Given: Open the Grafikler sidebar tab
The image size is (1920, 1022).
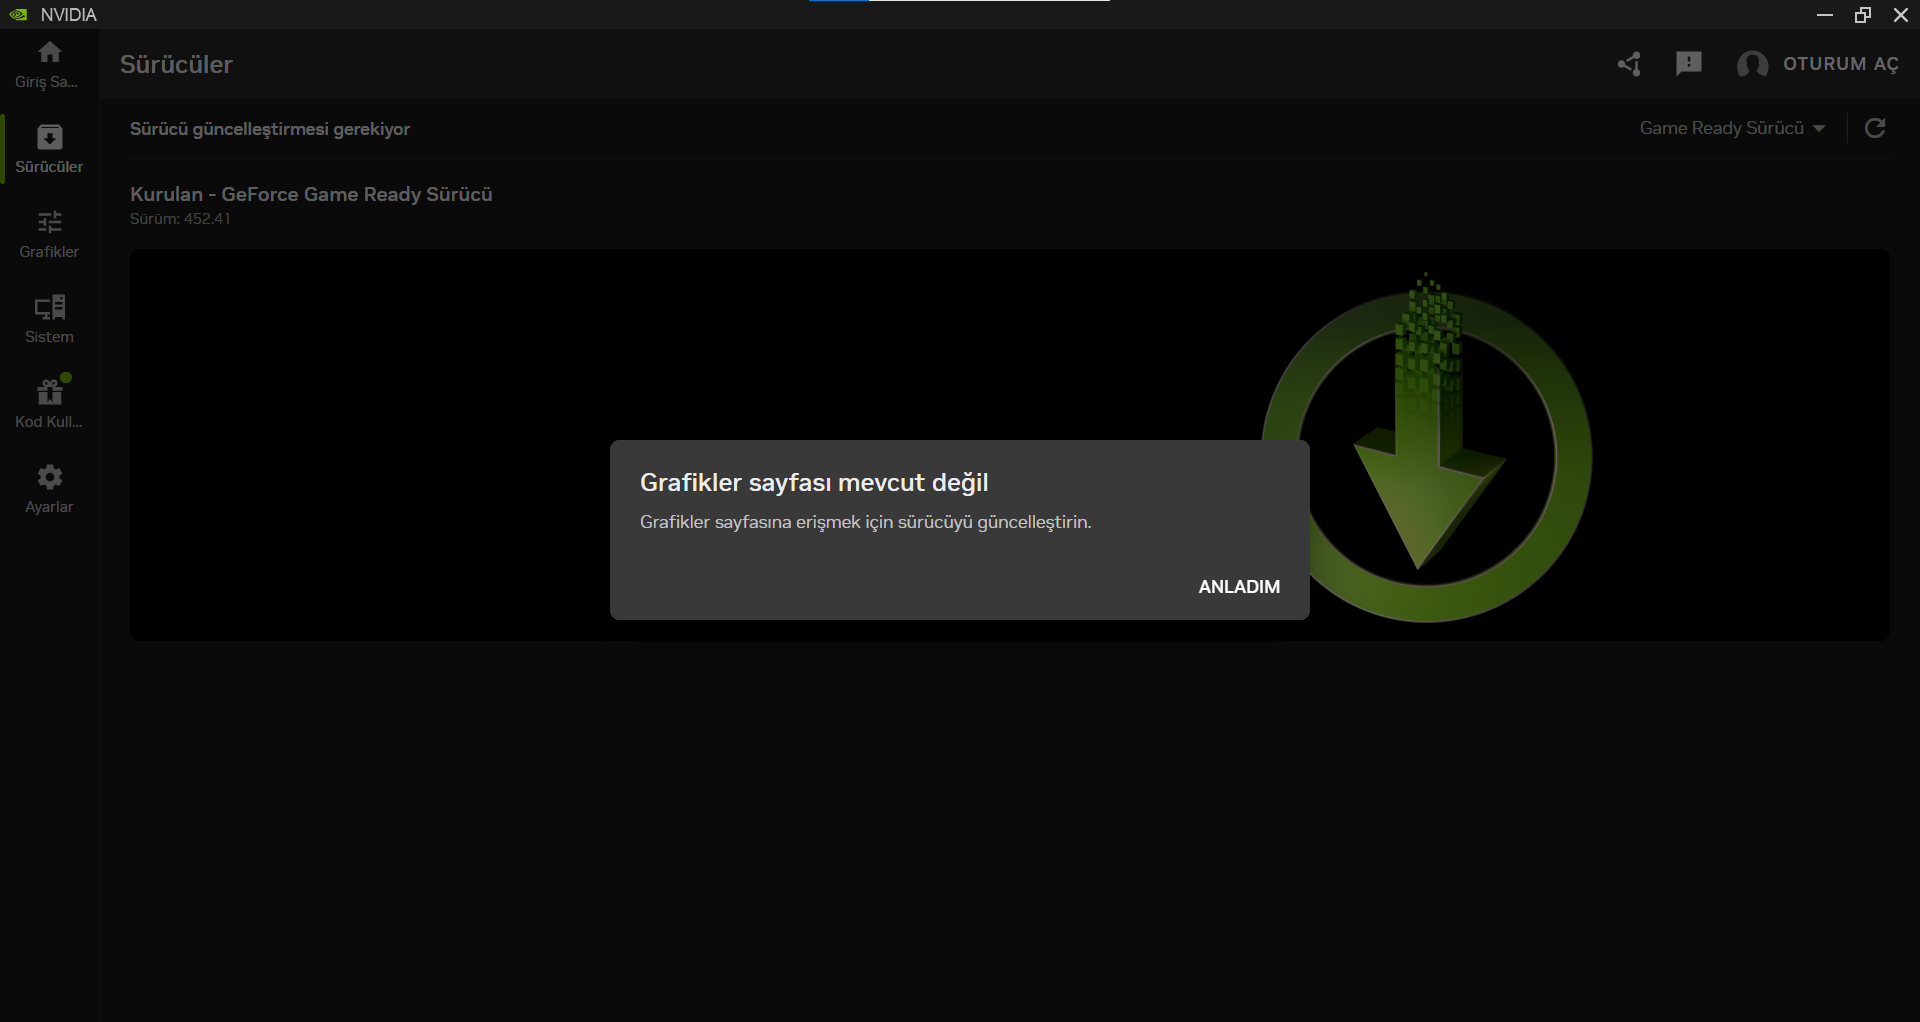Looking at the screenshot, I should point(49,234).
